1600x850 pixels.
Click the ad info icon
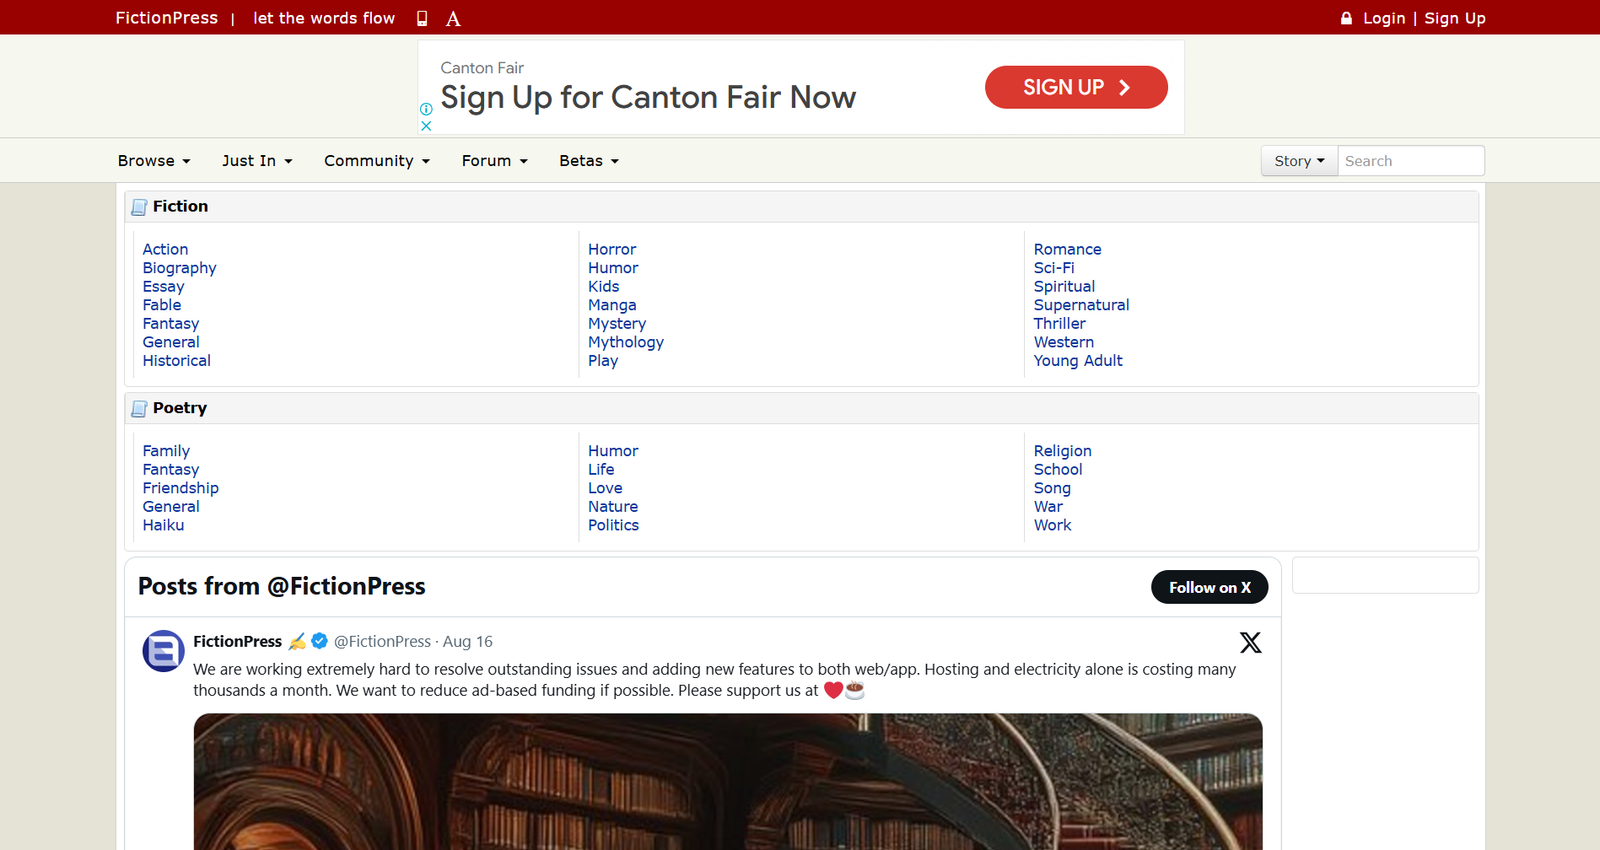(426, 109)
